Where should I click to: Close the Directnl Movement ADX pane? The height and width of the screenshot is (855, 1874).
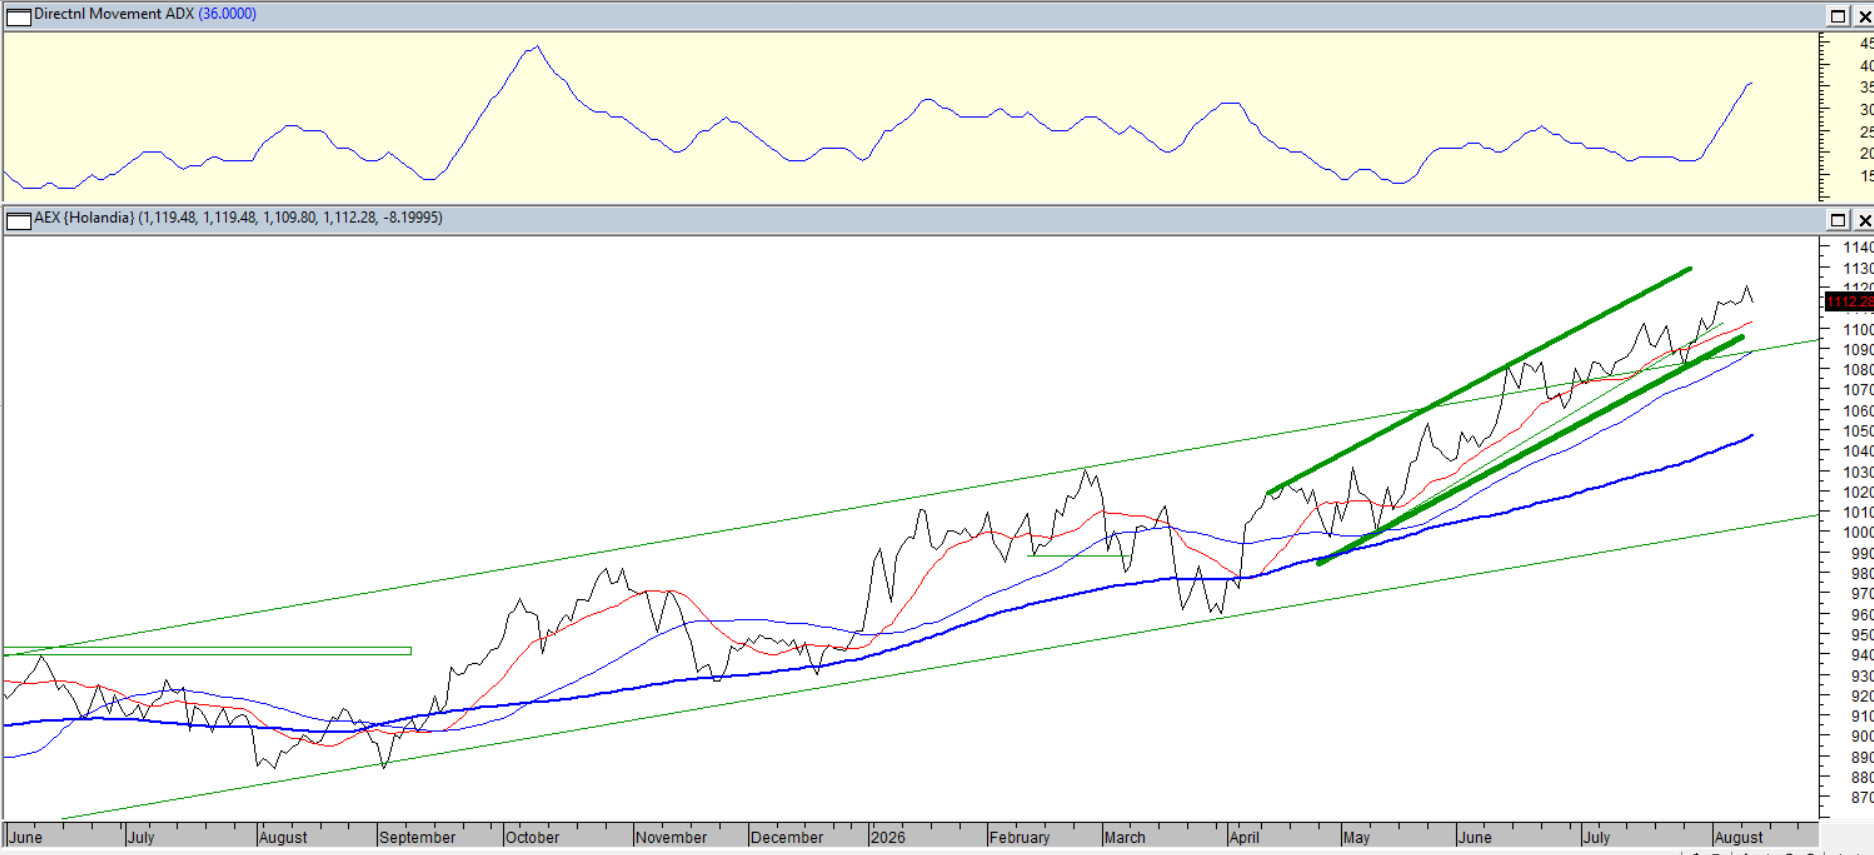(1864, 15)
